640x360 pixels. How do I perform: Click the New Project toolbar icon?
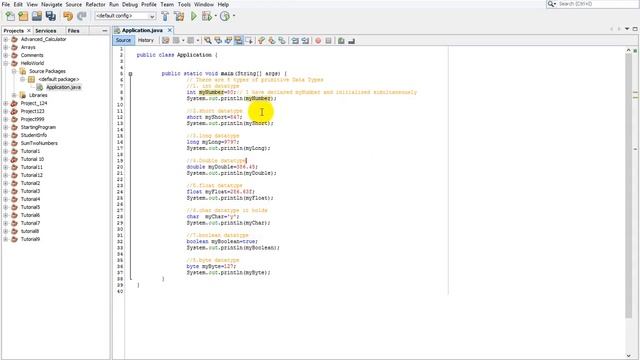point(23,16)
